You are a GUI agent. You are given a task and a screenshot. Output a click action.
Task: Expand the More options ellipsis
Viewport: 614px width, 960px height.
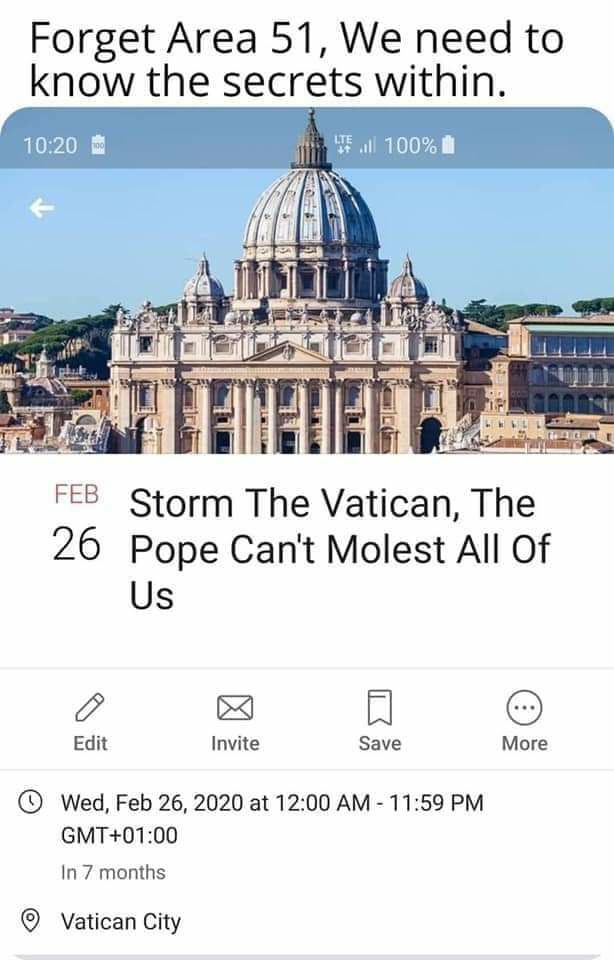tap(524, 708)
